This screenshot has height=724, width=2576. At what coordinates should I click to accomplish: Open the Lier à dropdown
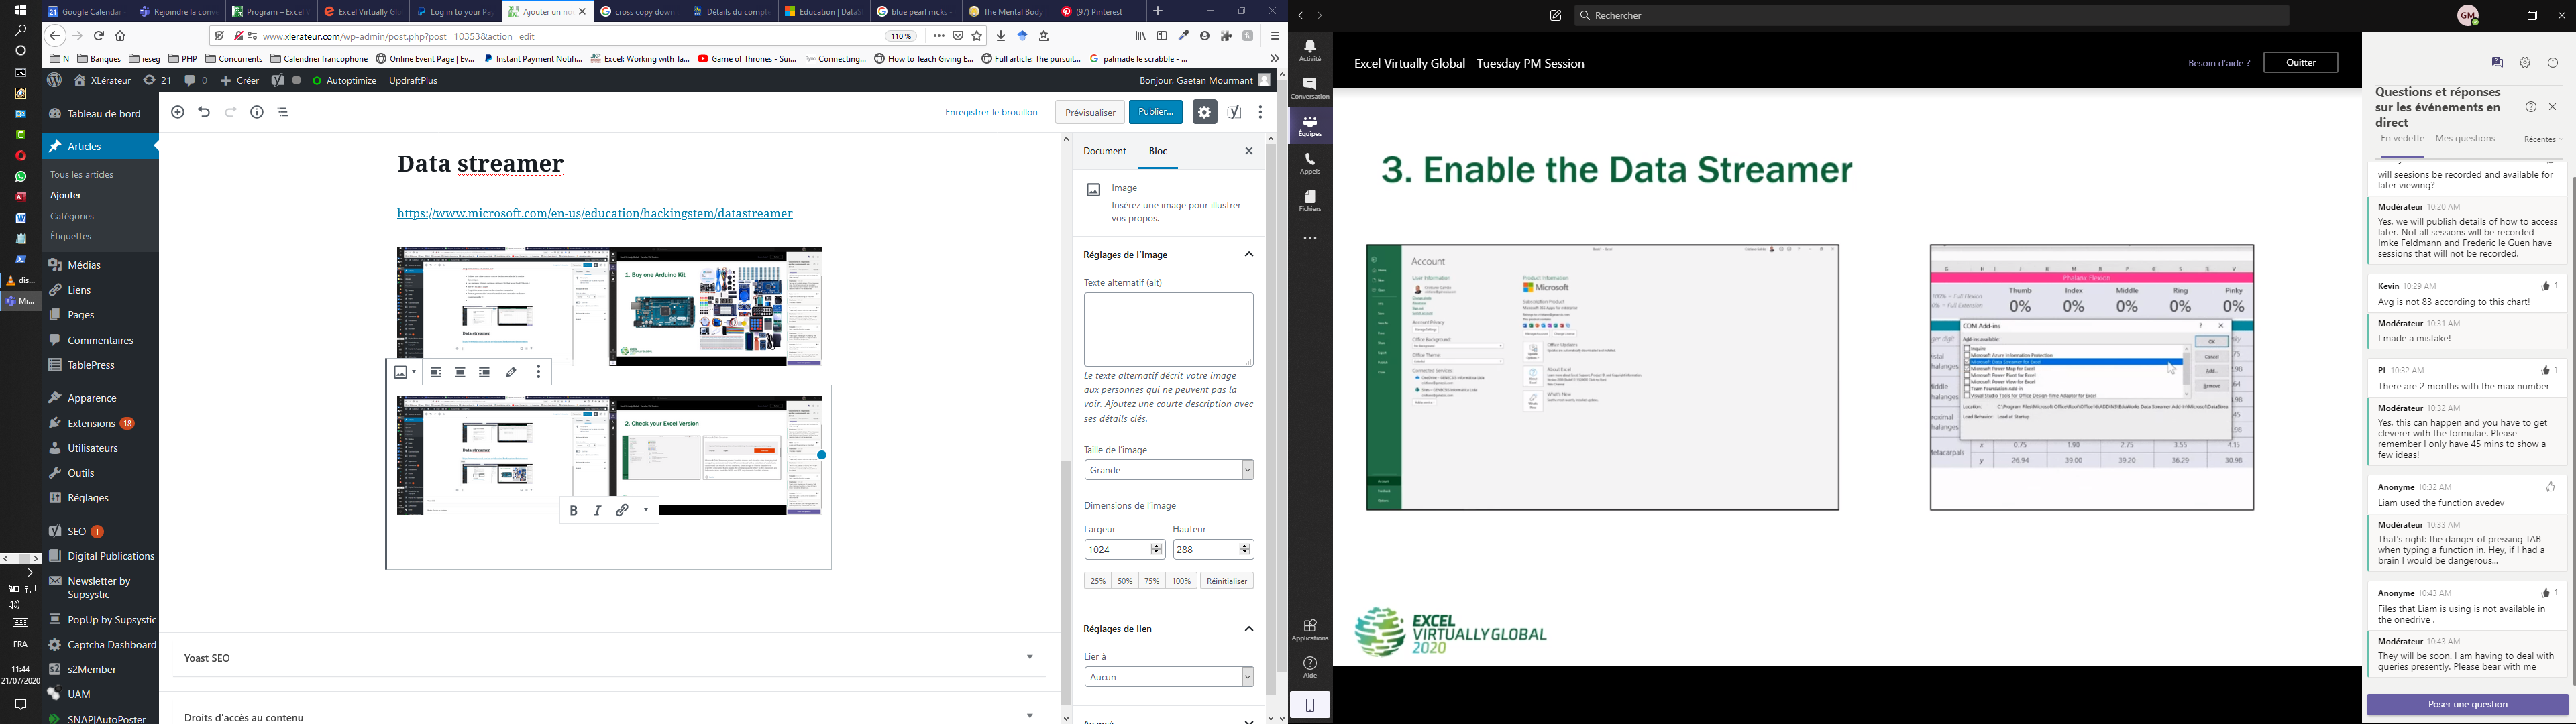coord(1169,677)
